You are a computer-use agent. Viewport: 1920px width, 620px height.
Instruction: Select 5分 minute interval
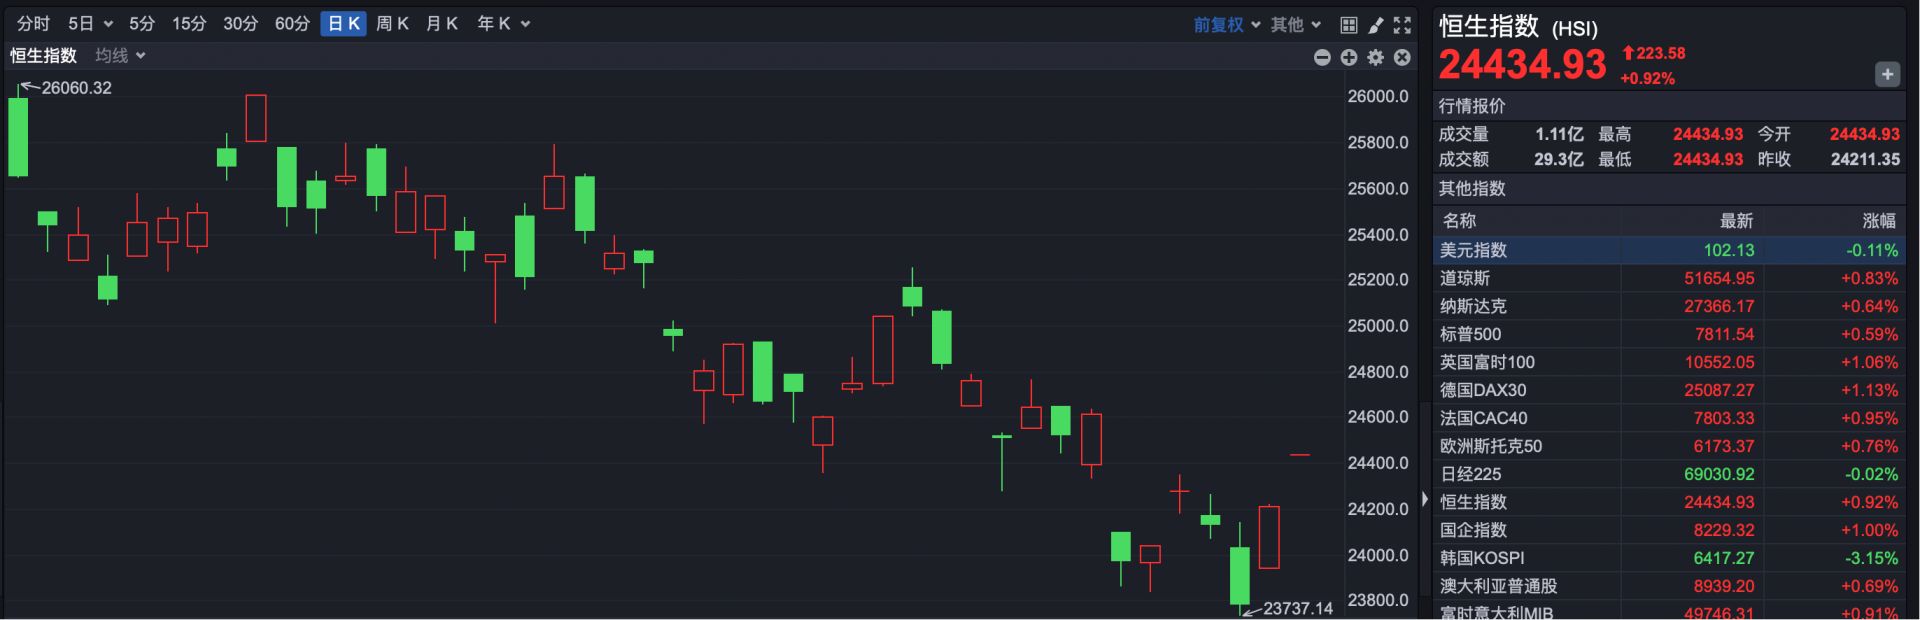click(142, 24)
